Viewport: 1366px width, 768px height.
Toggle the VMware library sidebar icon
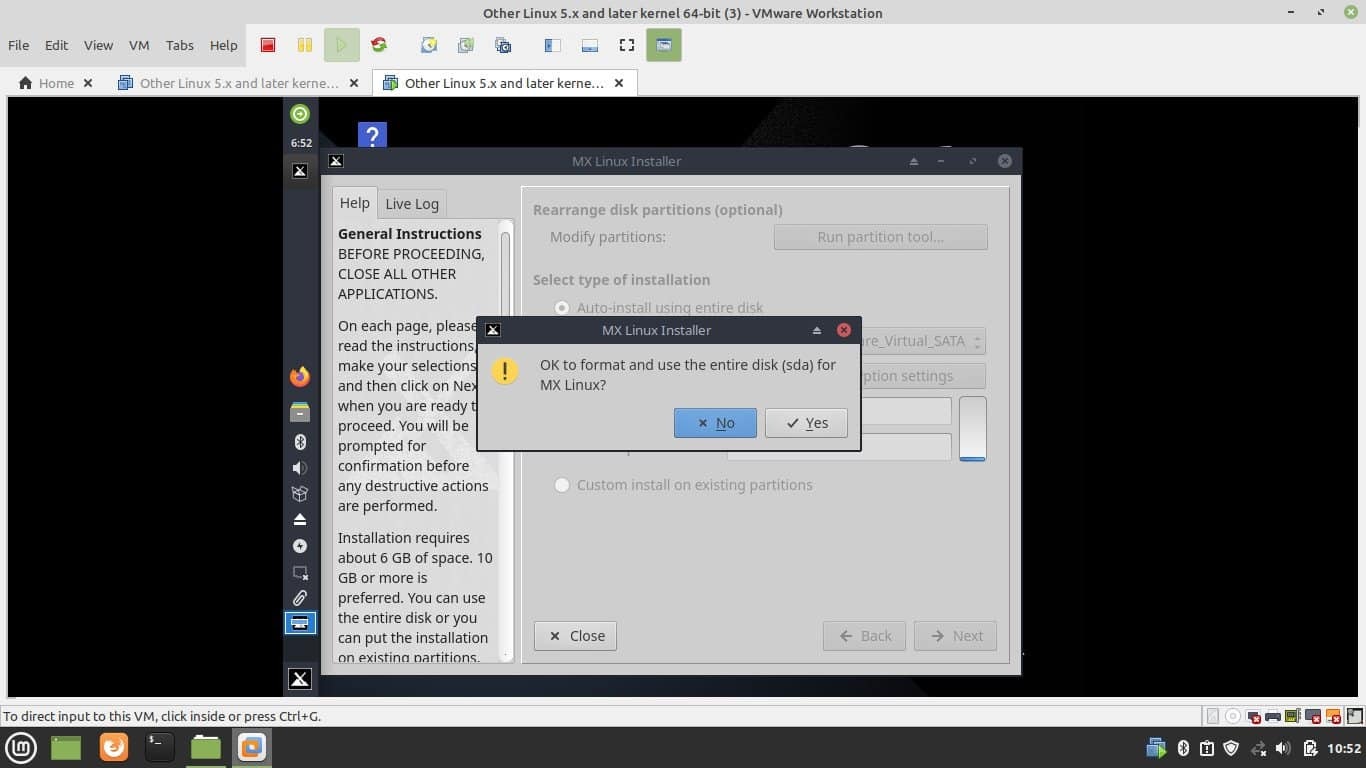pyautogui.click(x=552, y=45)
